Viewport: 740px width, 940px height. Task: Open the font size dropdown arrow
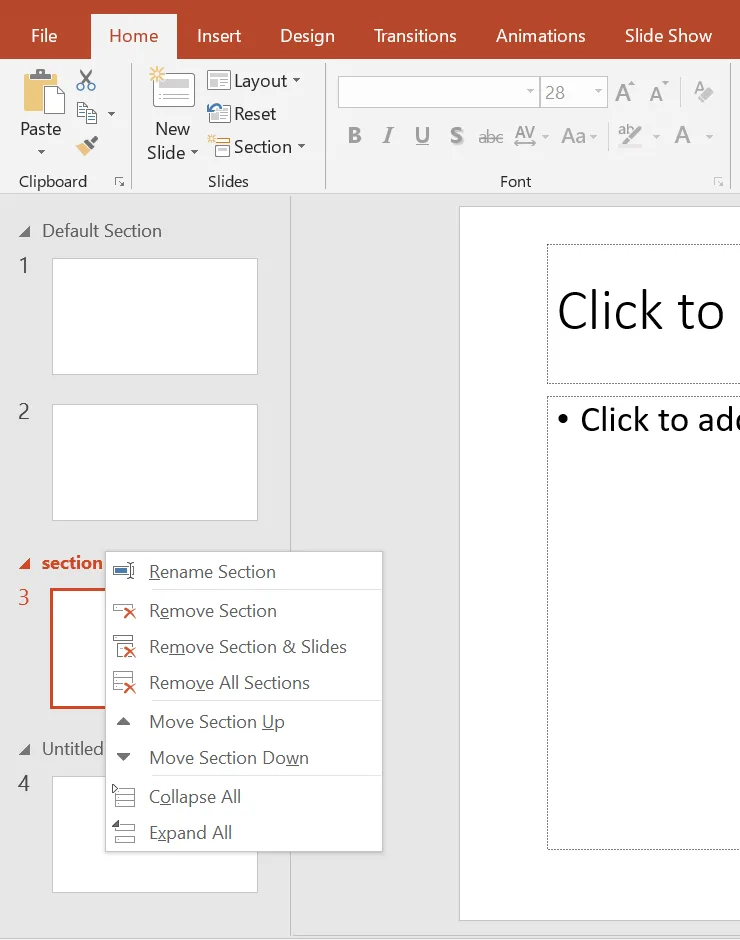598,92
